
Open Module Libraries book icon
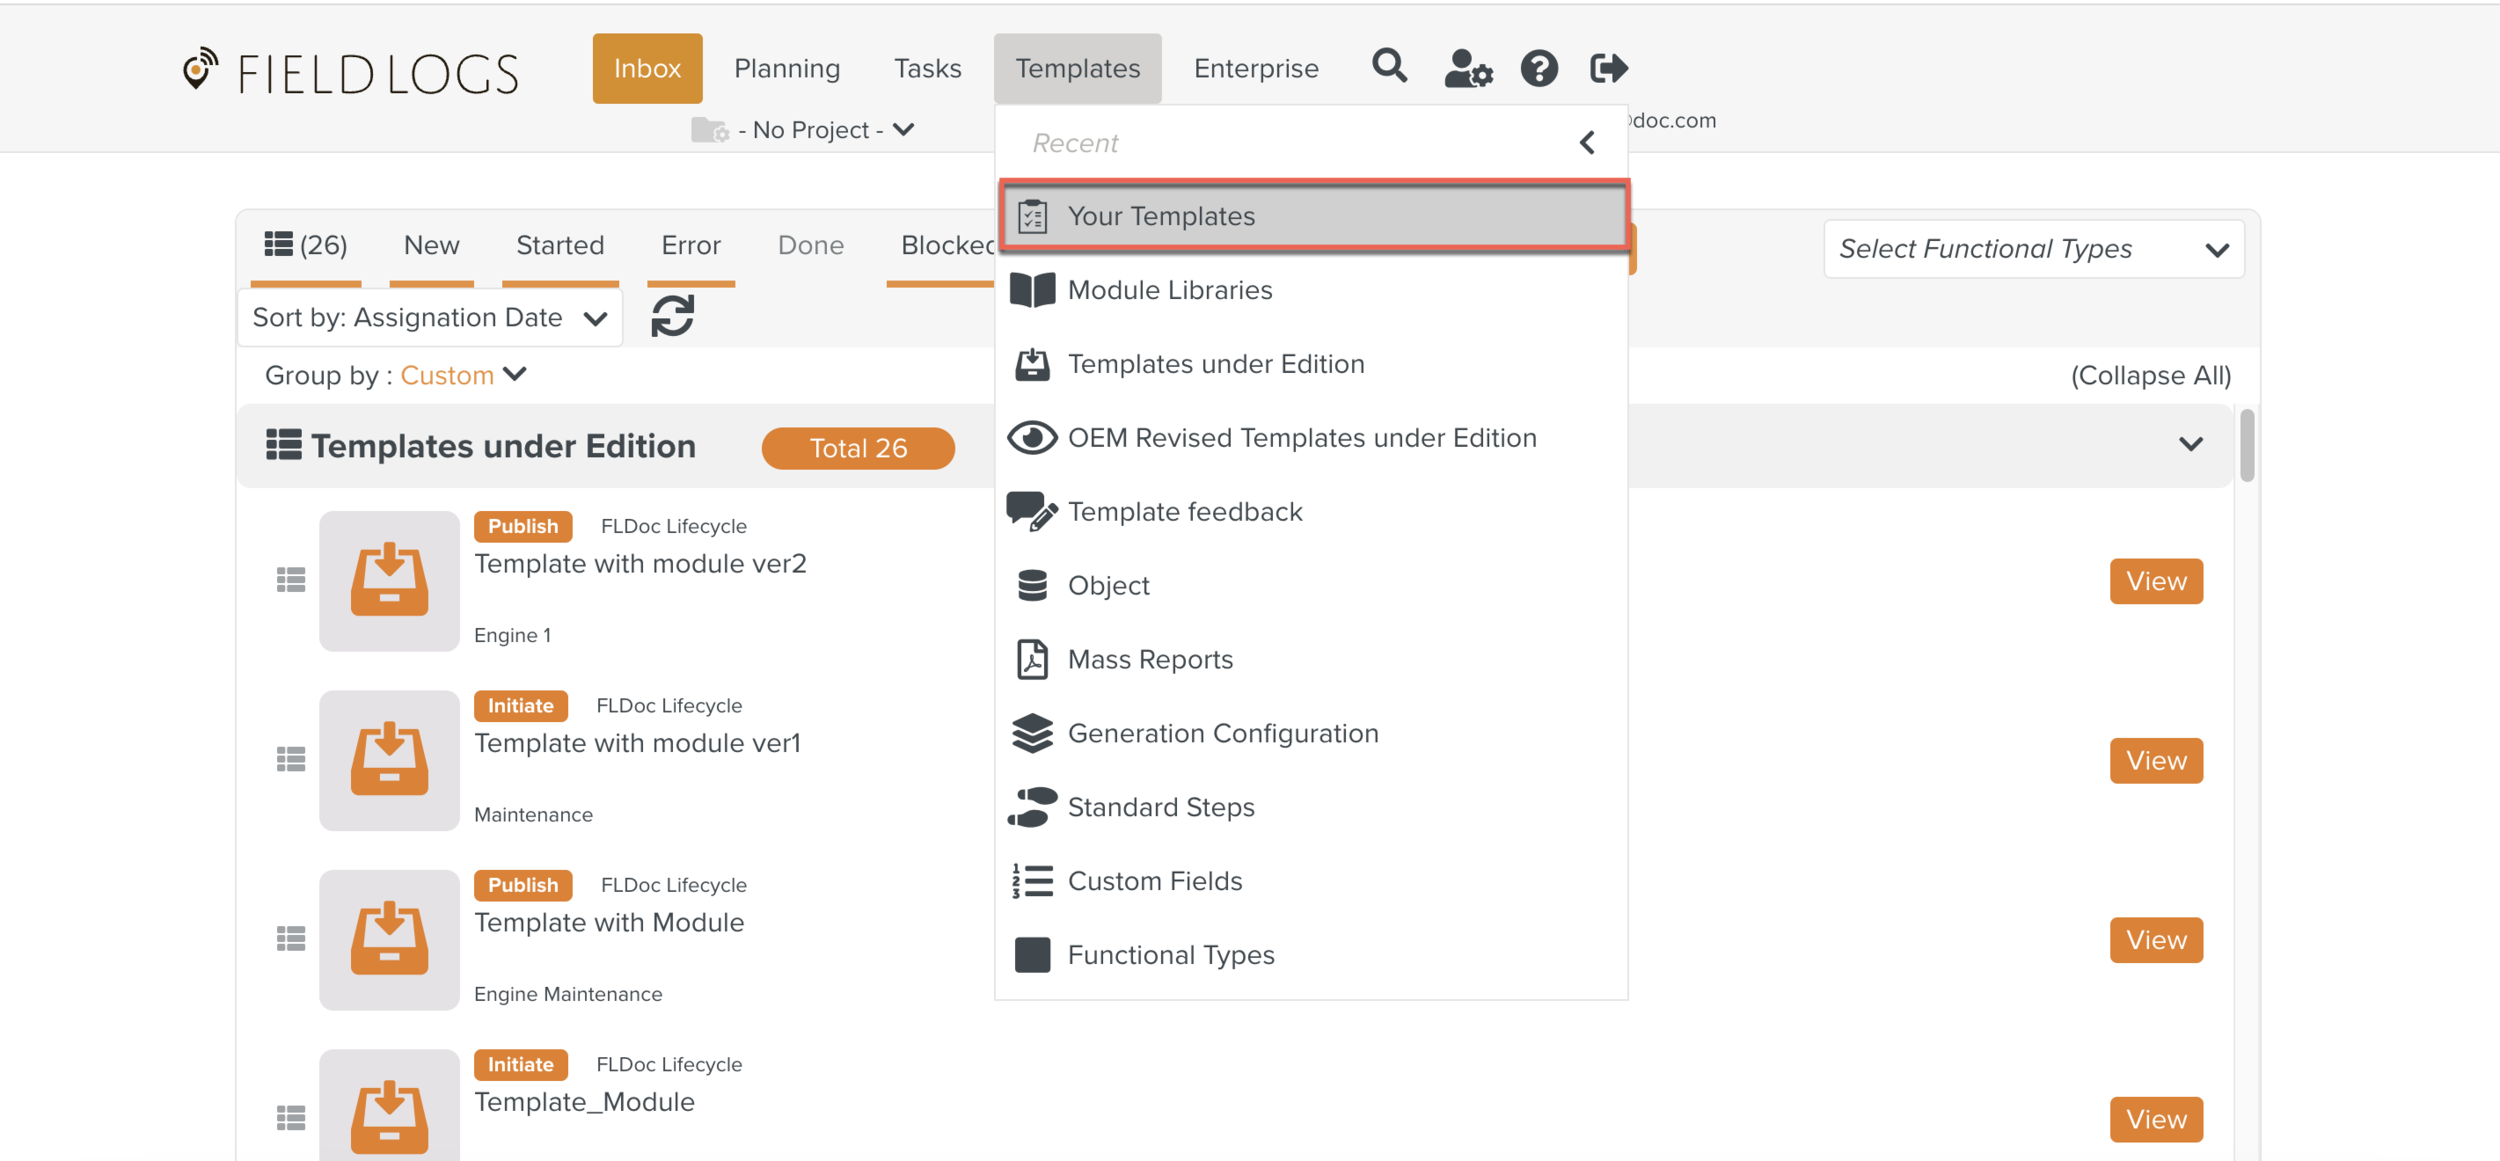pos(1032,290)
